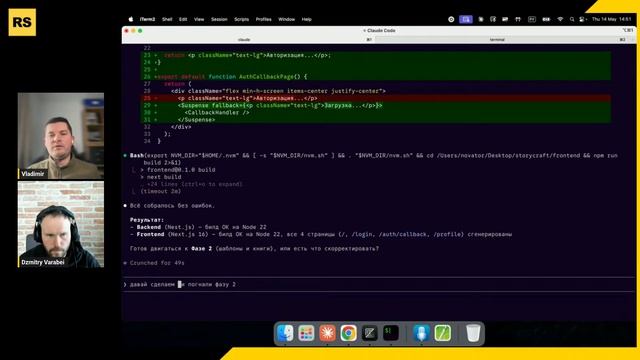Open Trash in the Dock

[x=473, y=333]
